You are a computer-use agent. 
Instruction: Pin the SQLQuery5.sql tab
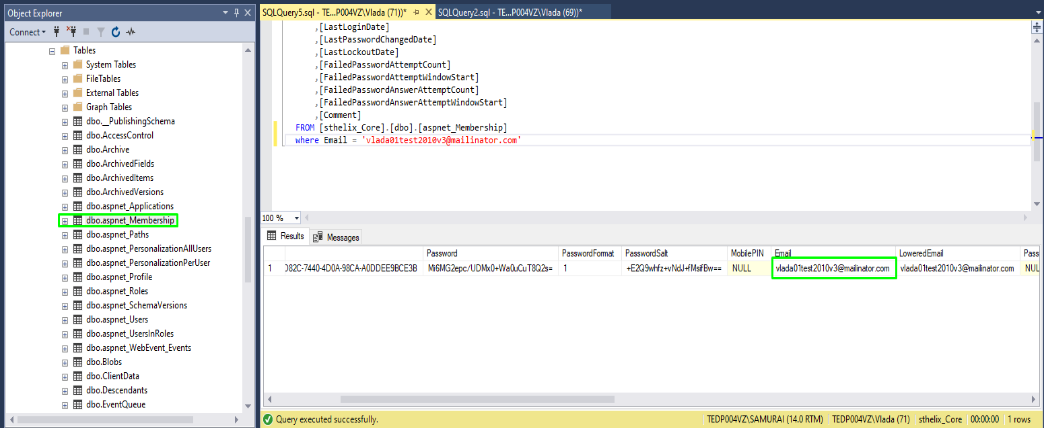[x=416, y=13]
